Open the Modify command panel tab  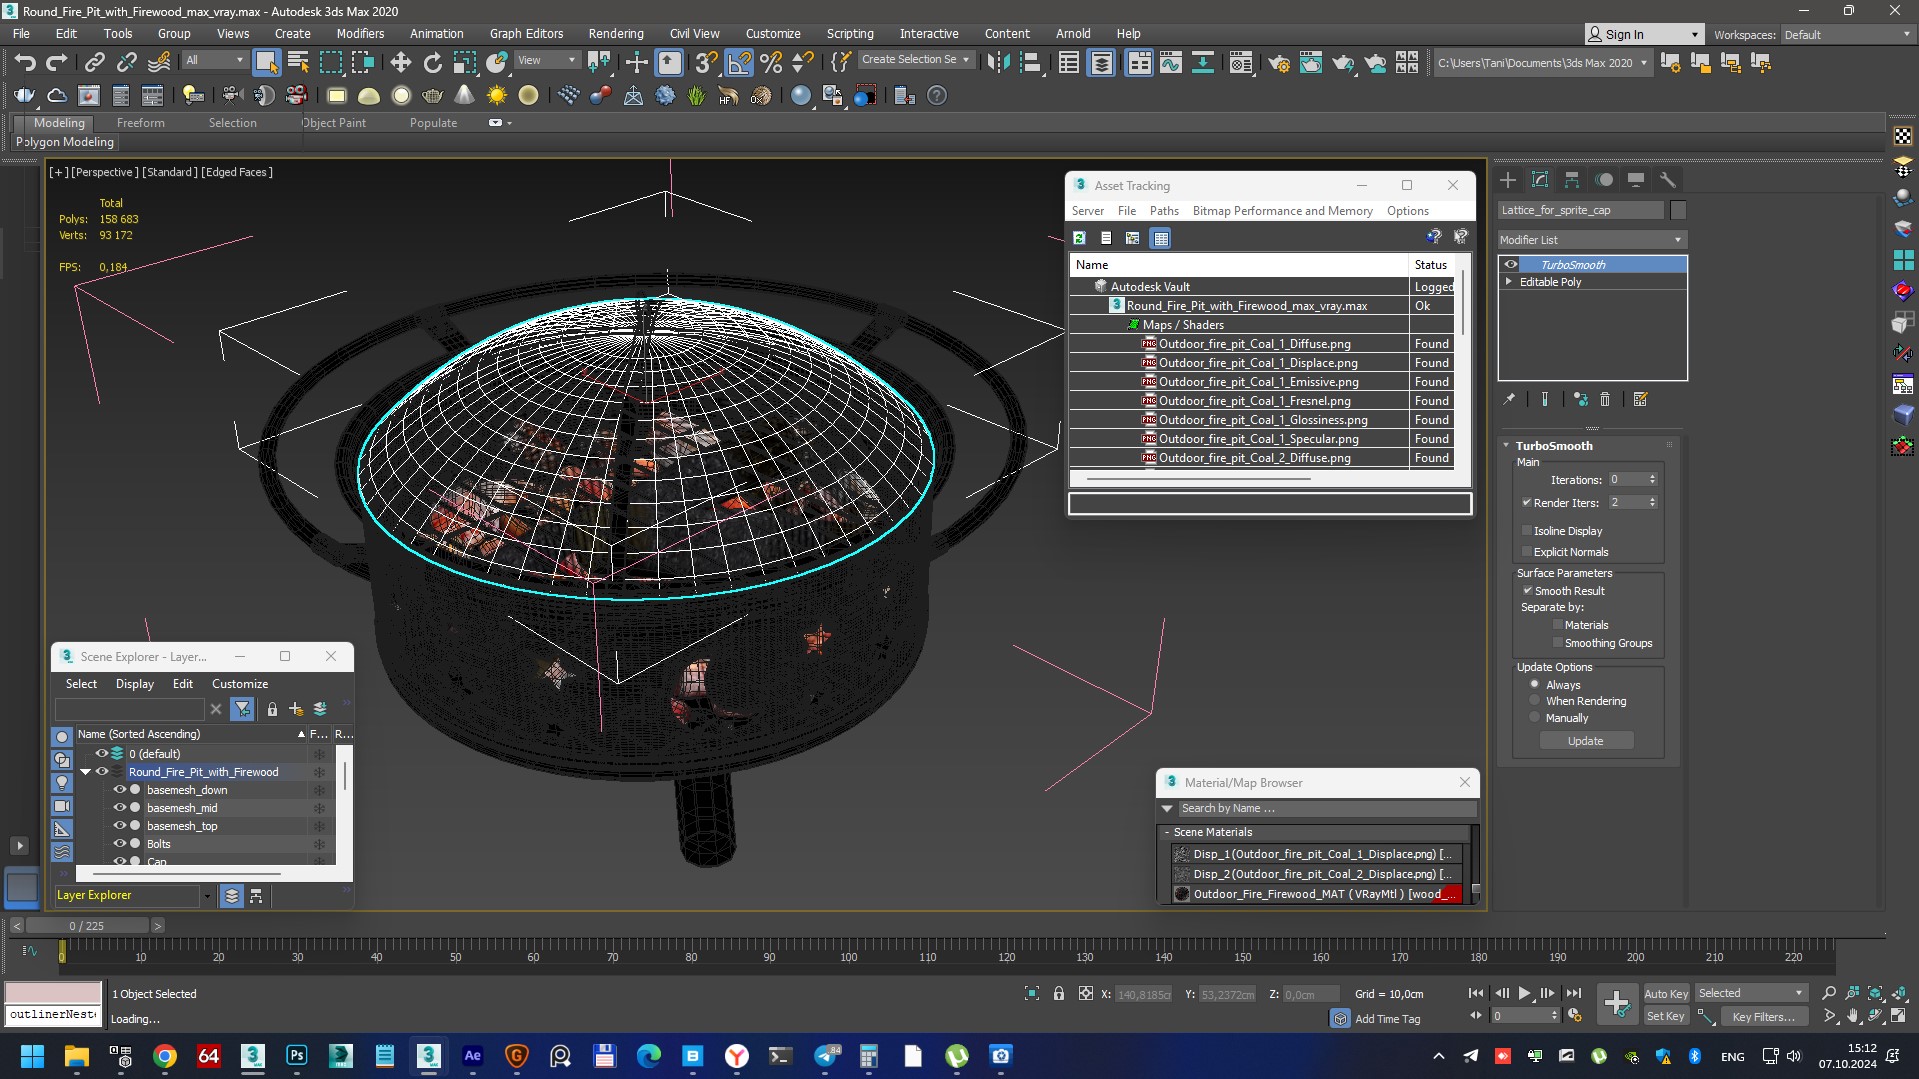tap(1540, 180)
